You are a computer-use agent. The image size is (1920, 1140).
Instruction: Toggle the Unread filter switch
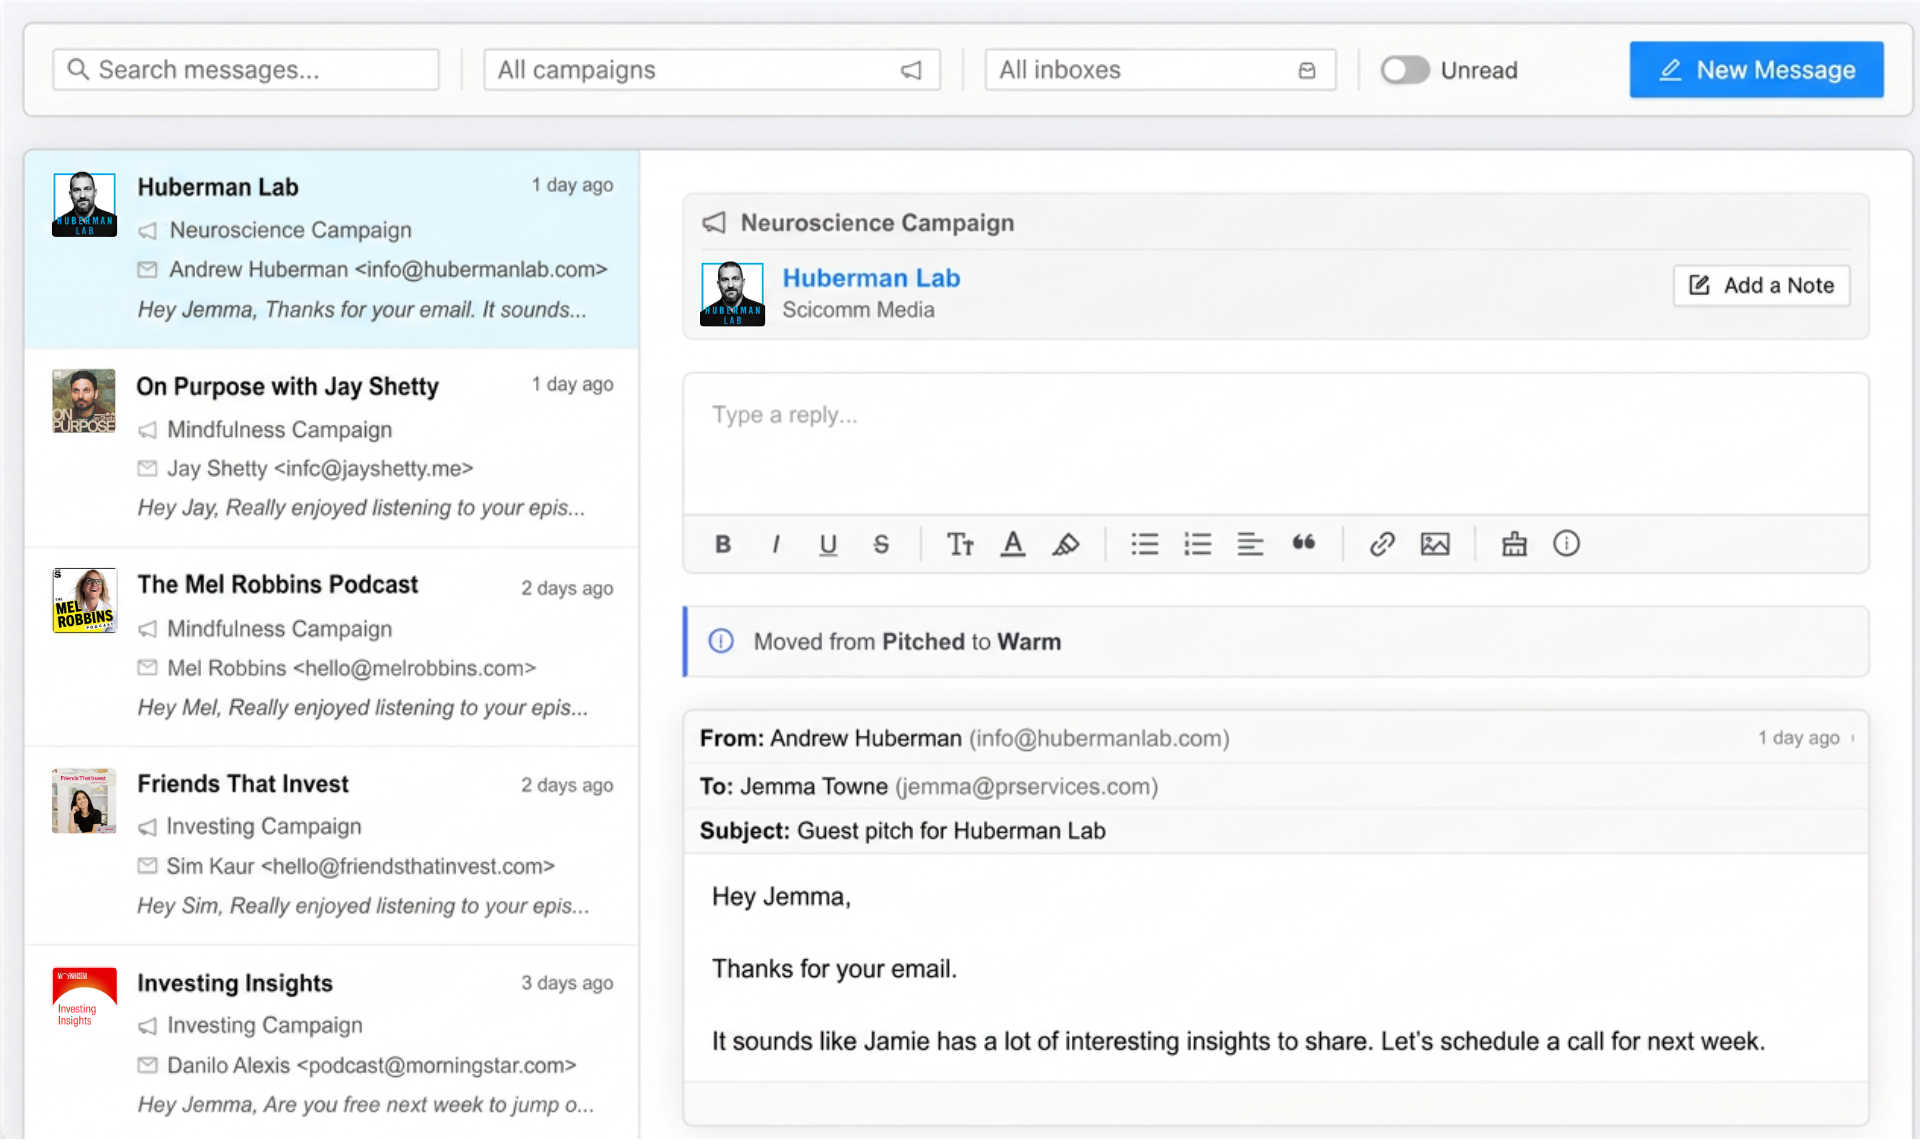[x=1405, y=70]
